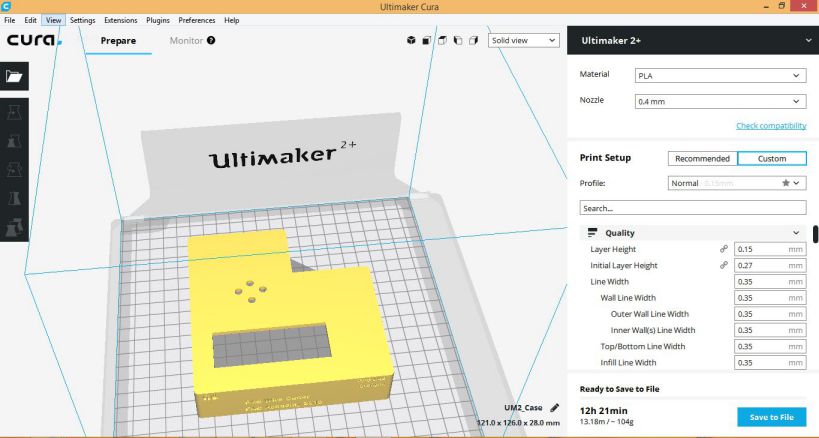Click the model dimensions 121.0 x 126.0 x 28.0 mm

(x=518, y=422)
